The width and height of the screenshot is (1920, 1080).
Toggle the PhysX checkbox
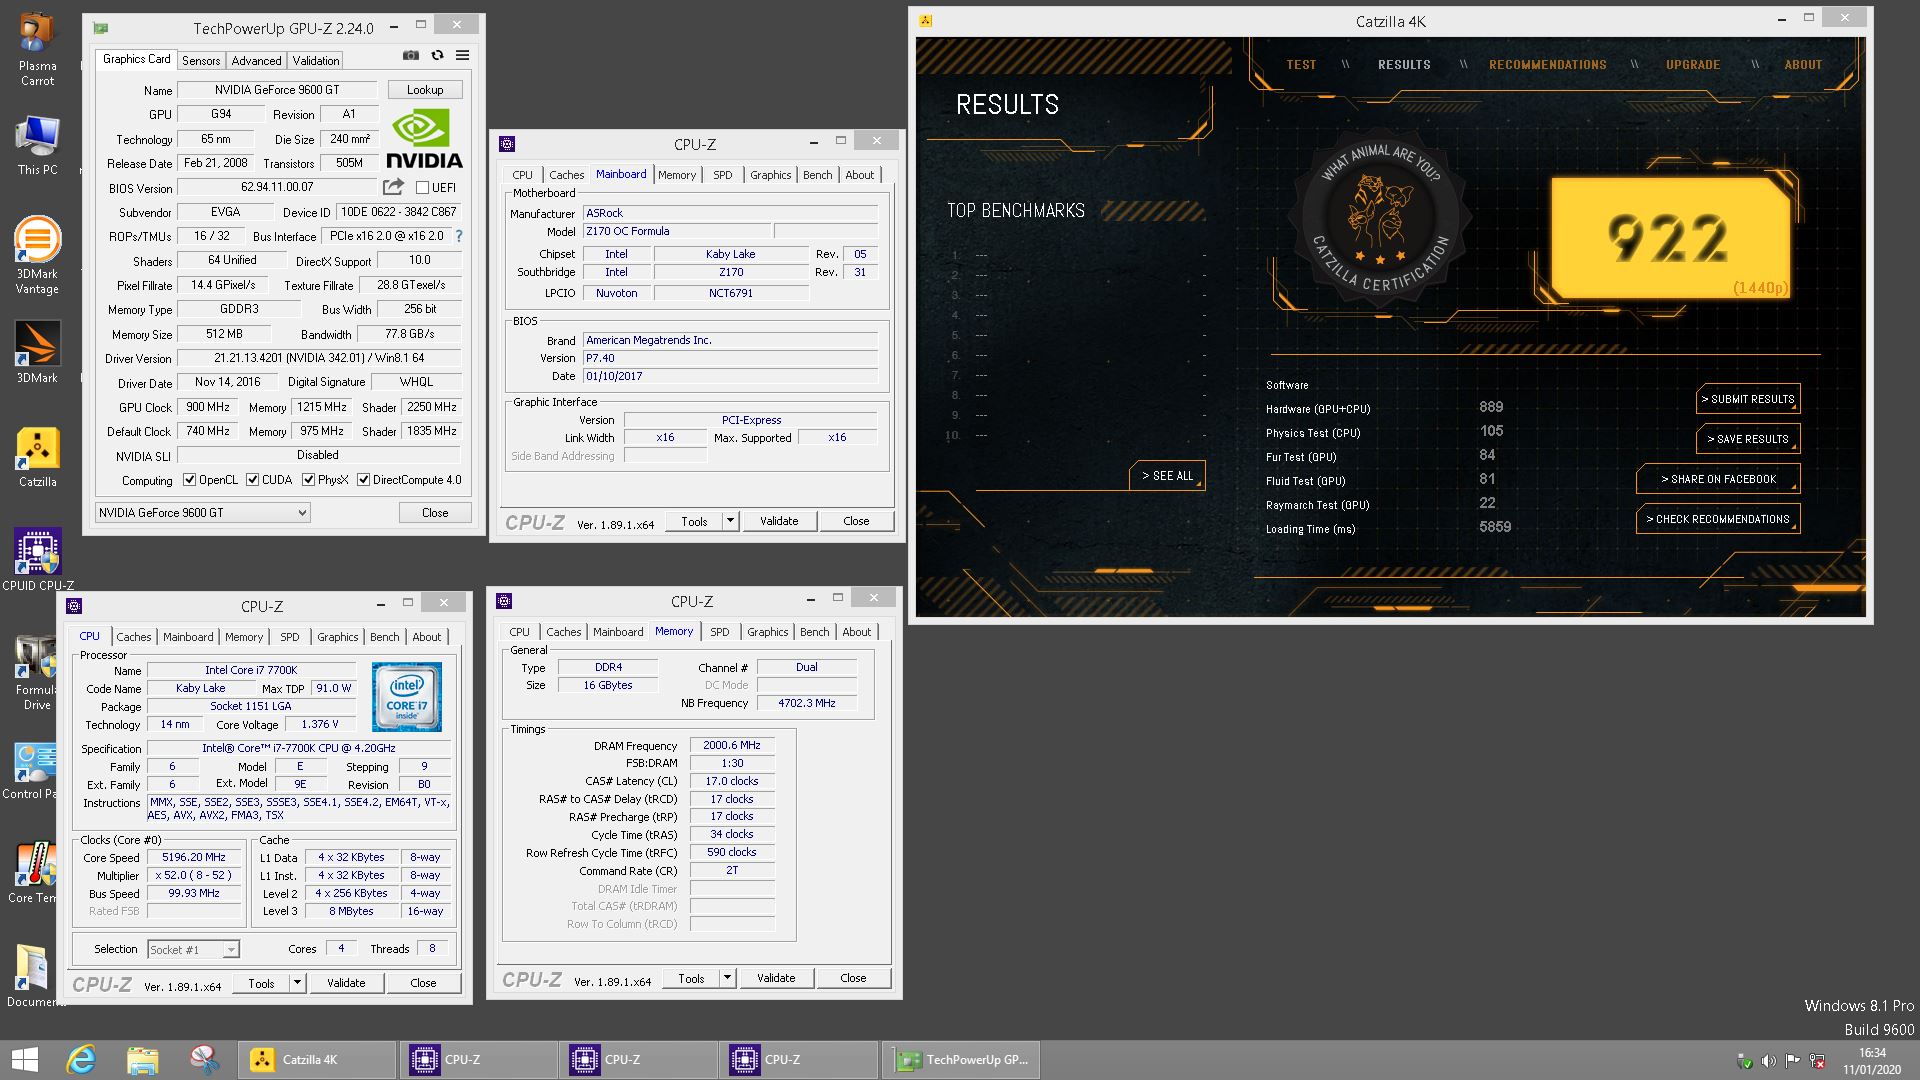[308, 480]
